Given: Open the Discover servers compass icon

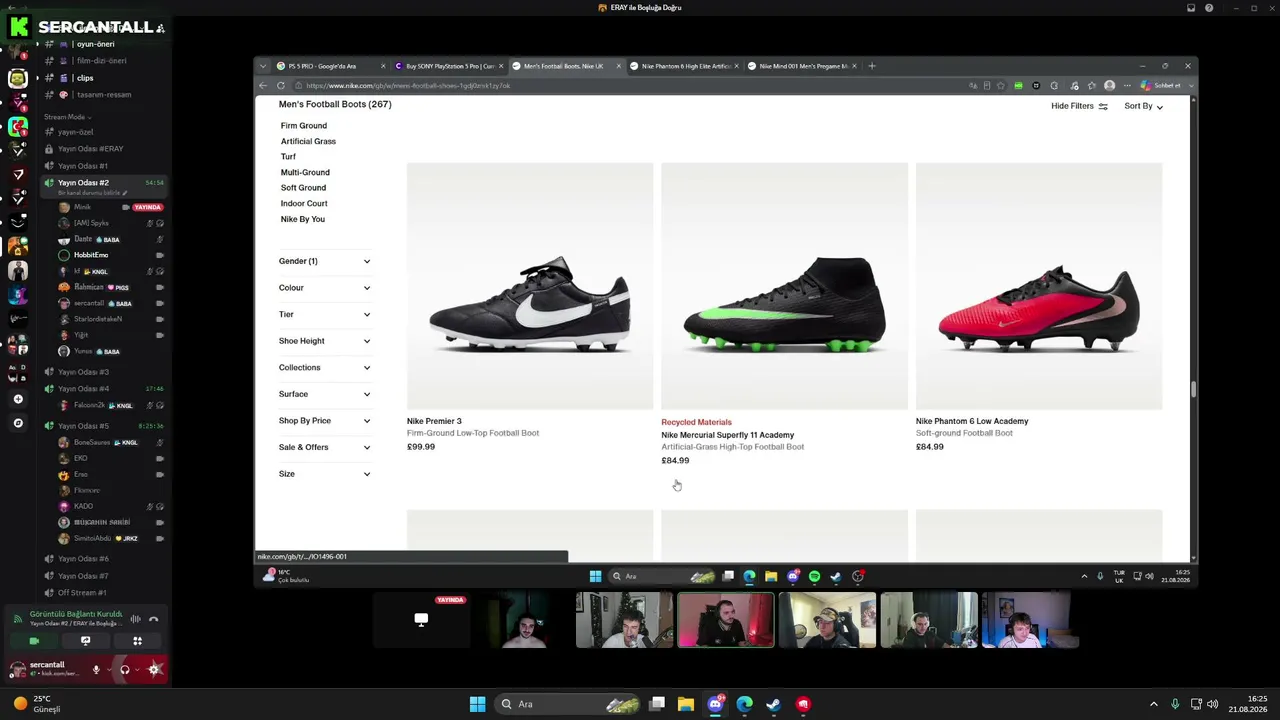Looking at the screenshot, I should (17, 423).
